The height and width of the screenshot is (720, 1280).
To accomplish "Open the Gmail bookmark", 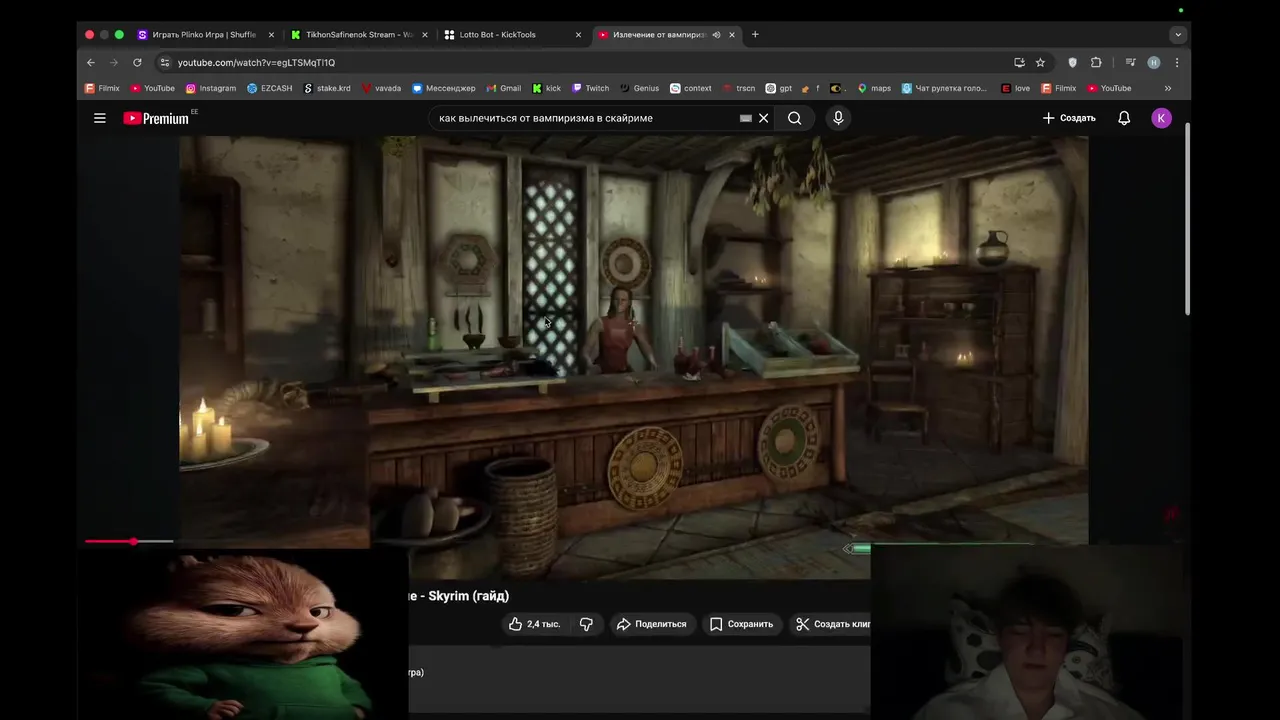I will click(504, 88).
